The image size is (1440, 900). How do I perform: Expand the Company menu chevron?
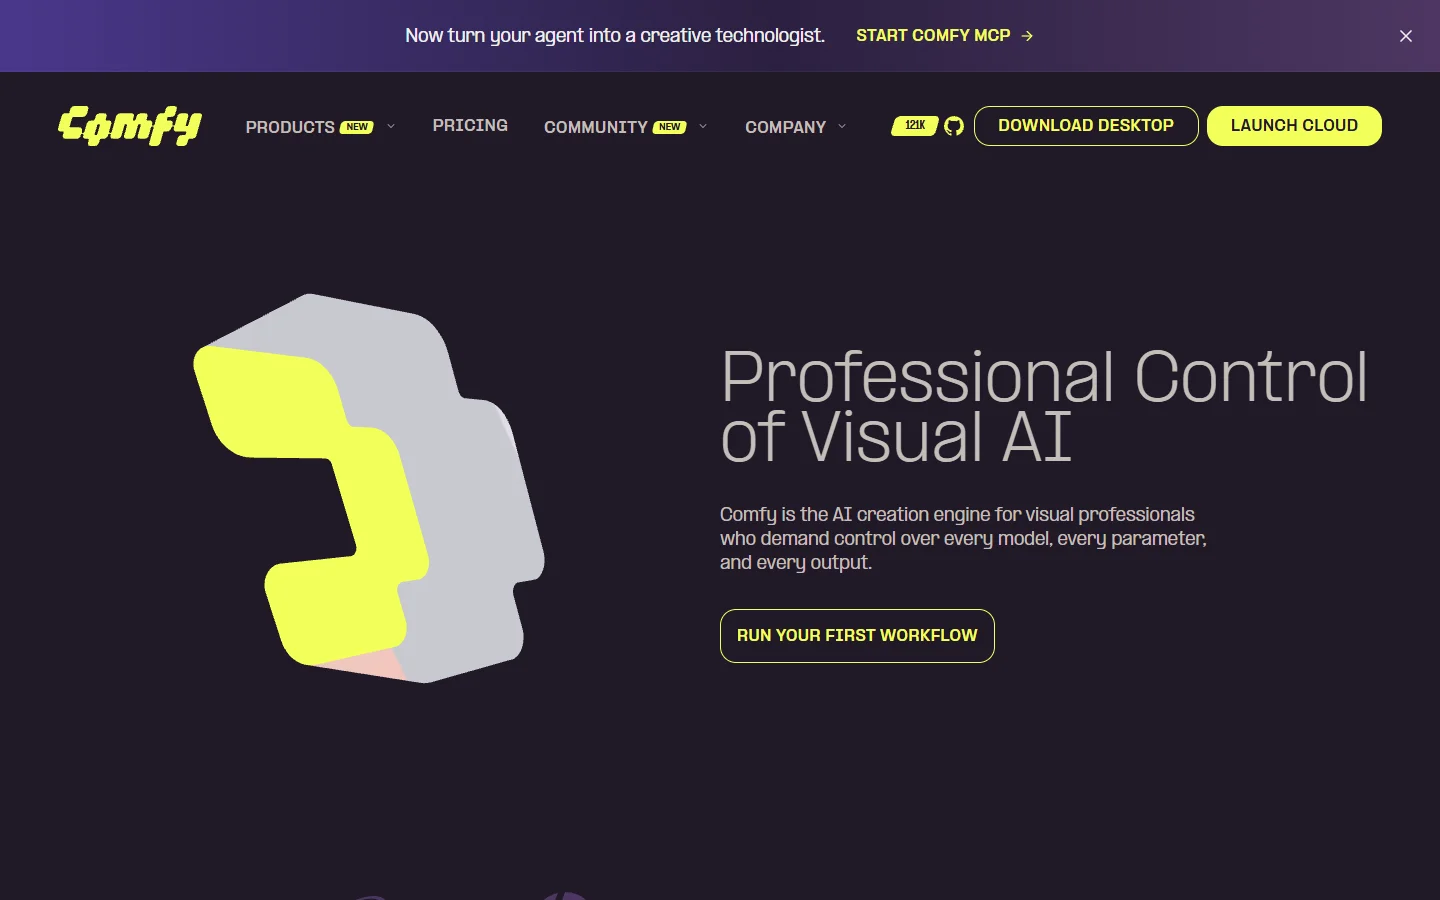point(842,126)
